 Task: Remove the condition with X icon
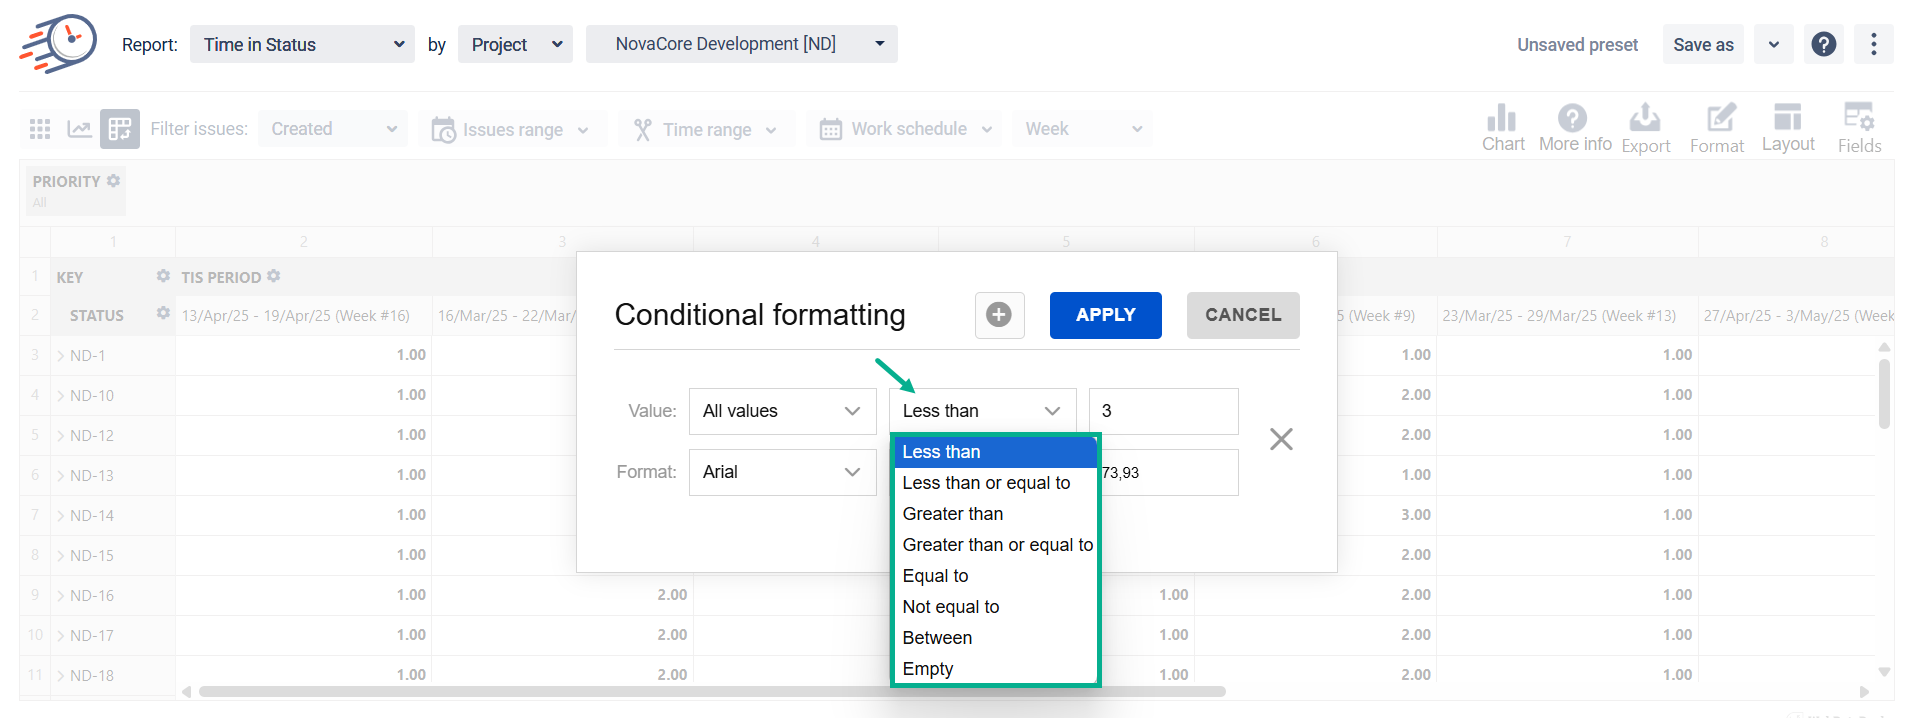click(x=1281, y=439)
